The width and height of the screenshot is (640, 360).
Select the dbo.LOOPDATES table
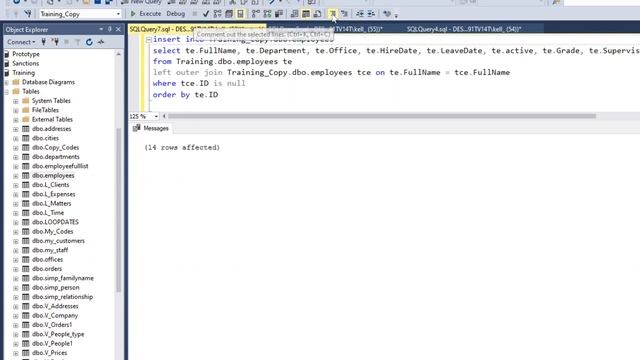(55, 222)
